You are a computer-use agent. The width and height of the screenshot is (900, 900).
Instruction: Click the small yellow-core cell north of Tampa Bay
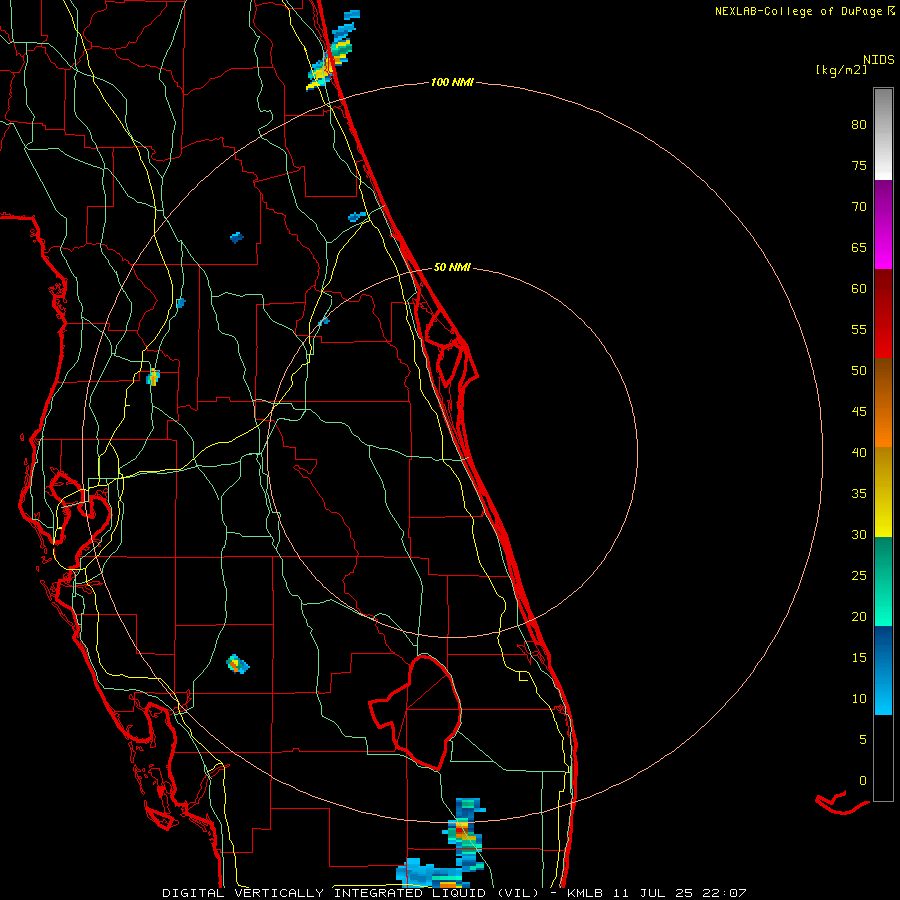coord(153,377)
